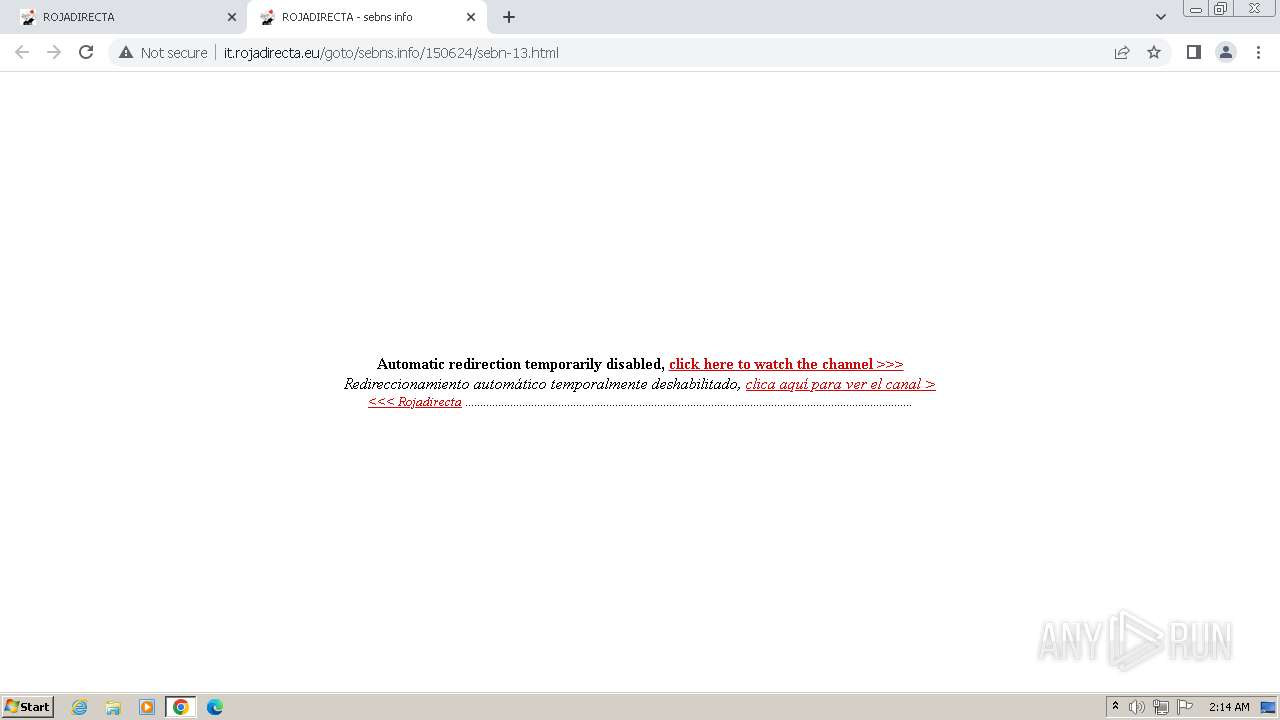
Task: Share this page icon in address bar
Action: coord(1122,52)
